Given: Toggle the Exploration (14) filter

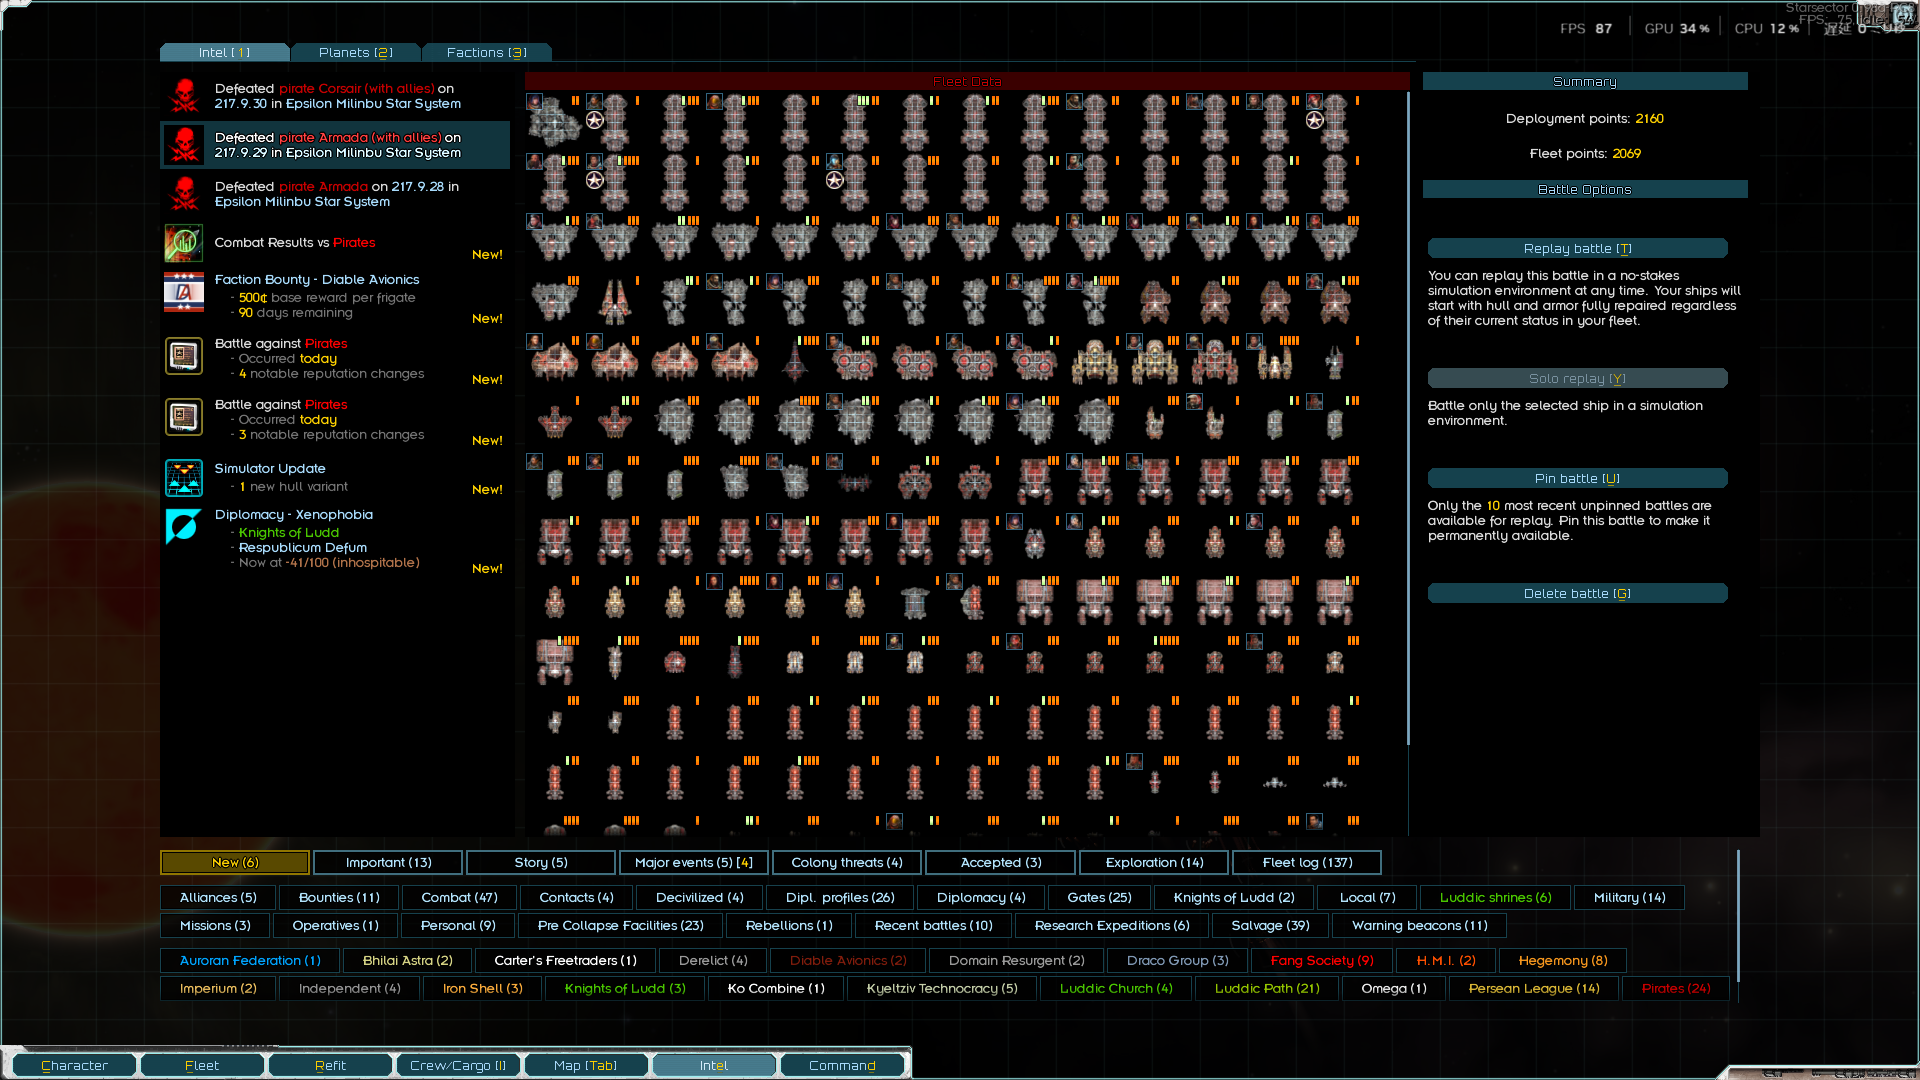Looking at the screenshot, I should (1154, 862).
